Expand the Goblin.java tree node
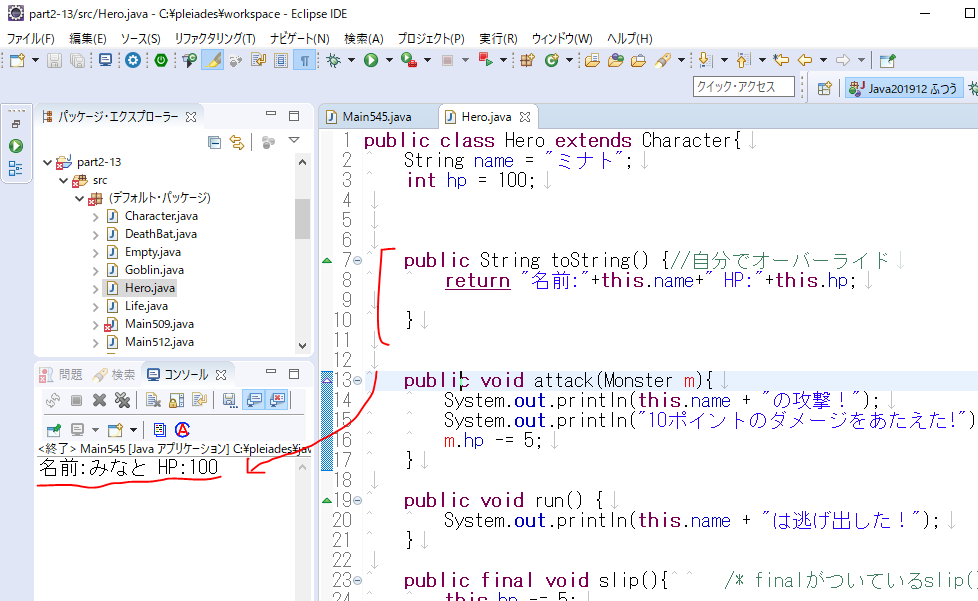This screenshot has height=601, width=978. click(x=95, y=271)
